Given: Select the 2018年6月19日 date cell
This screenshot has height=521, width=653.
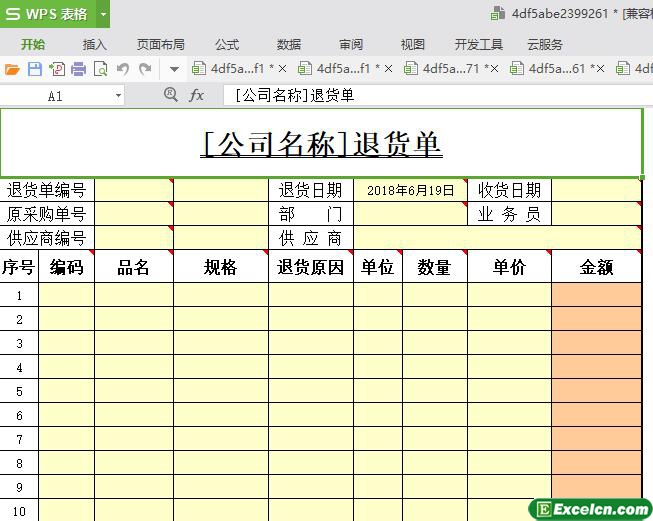Looking at the screenshot, I should [x=410, y=190].
